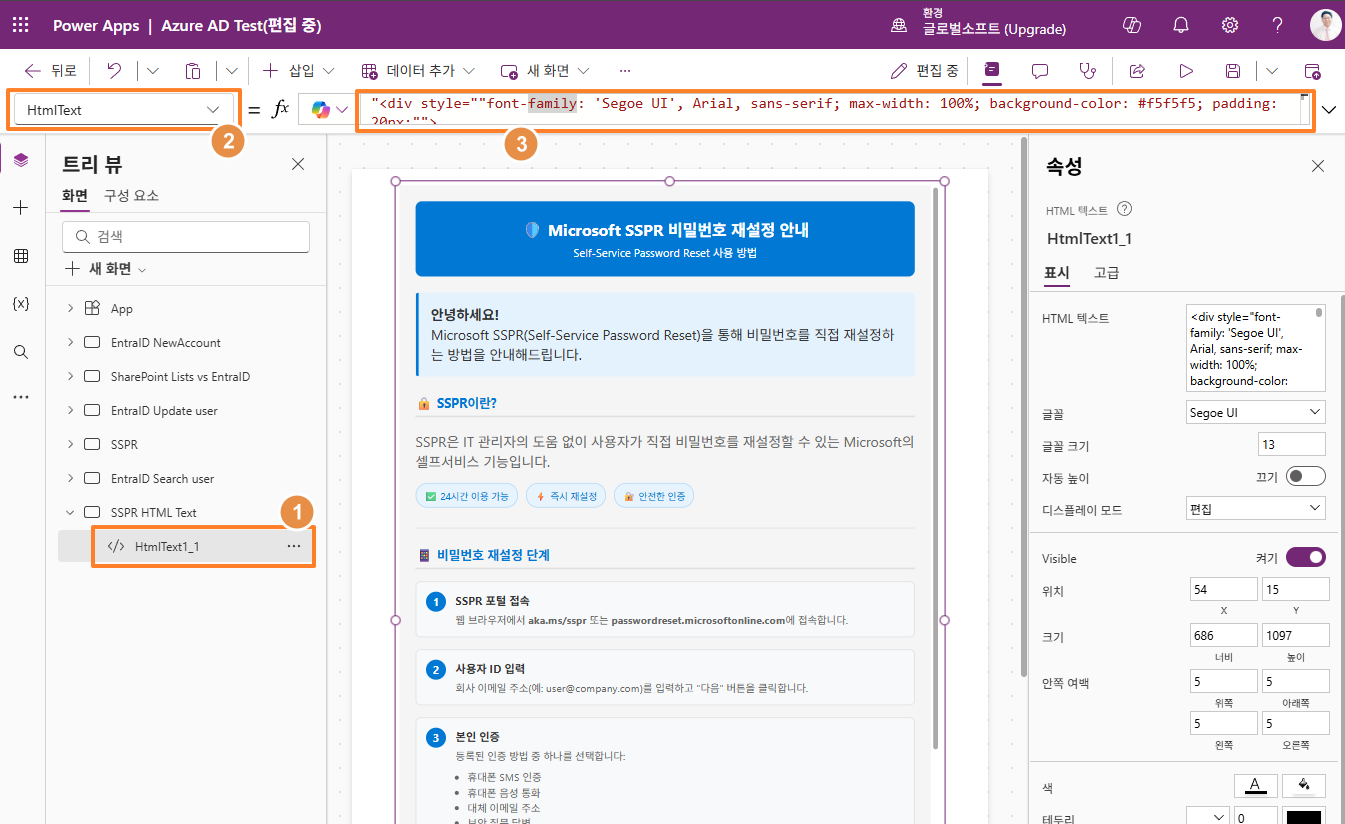Click New screen in tree view
Image resolution: width=1345 pixels, height=824 pixels.
105,269
